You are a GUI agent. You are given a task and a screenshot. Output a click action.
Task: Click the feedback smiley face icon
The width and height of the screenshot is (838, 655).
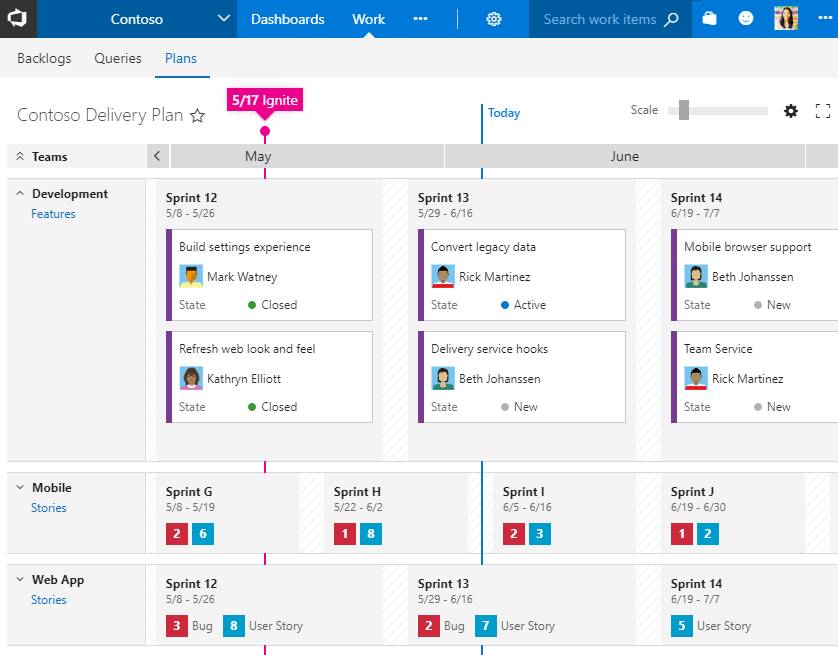click(x=746, y=19)
